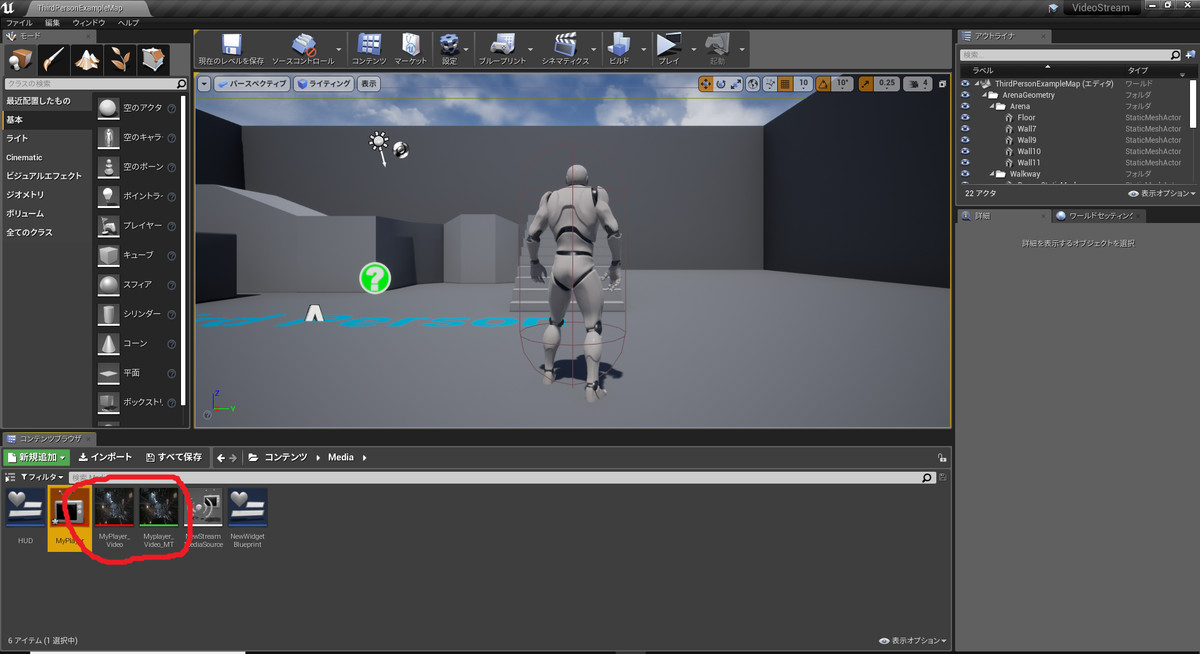Toggle visibility eye for Wall7
The width and height of the screenshot is (1200, 654).
[965, 129]
